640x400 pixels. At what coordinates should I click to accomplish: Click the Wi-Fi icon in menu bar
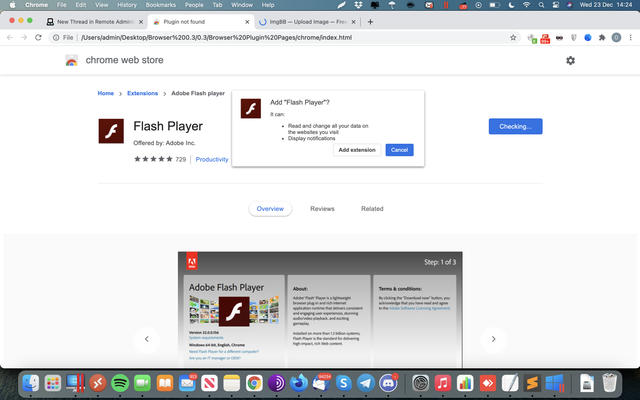click(x=527, y=5)
